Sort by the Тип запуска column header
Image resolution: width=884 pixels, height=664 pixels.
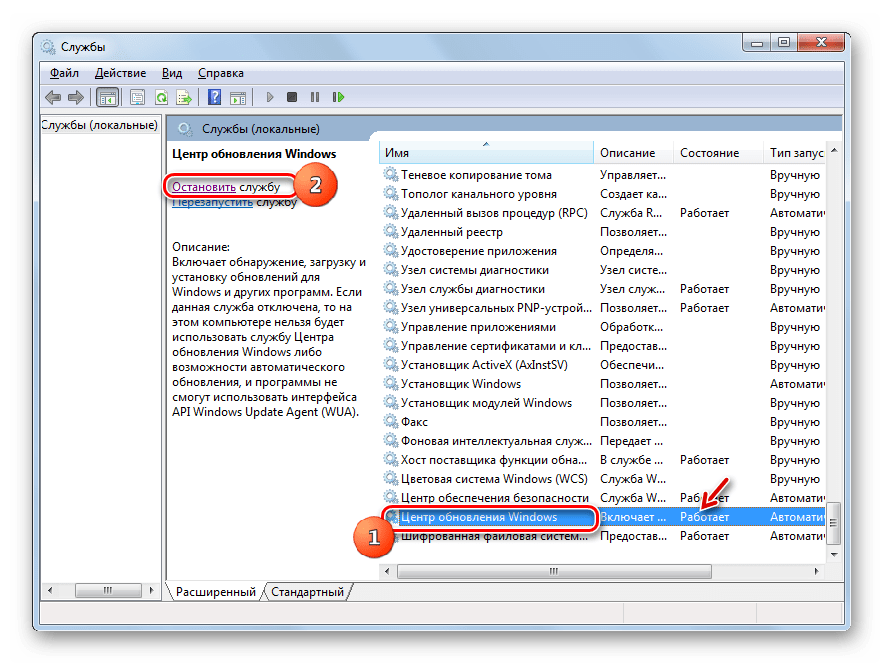tap(795, 153)
